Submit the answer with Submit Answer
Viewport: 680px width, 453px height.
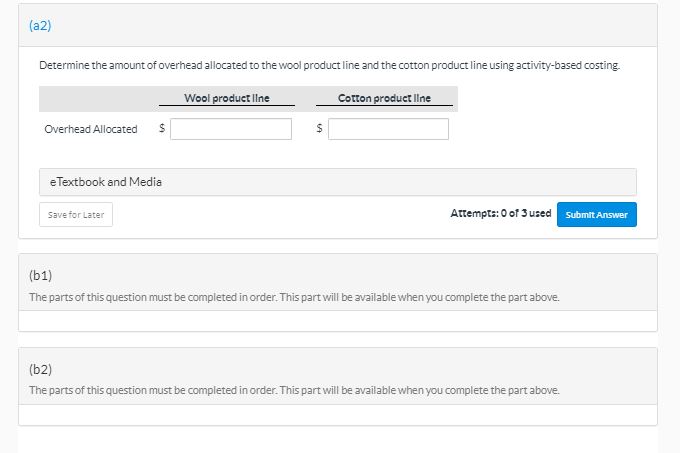[x=596, y=215]
